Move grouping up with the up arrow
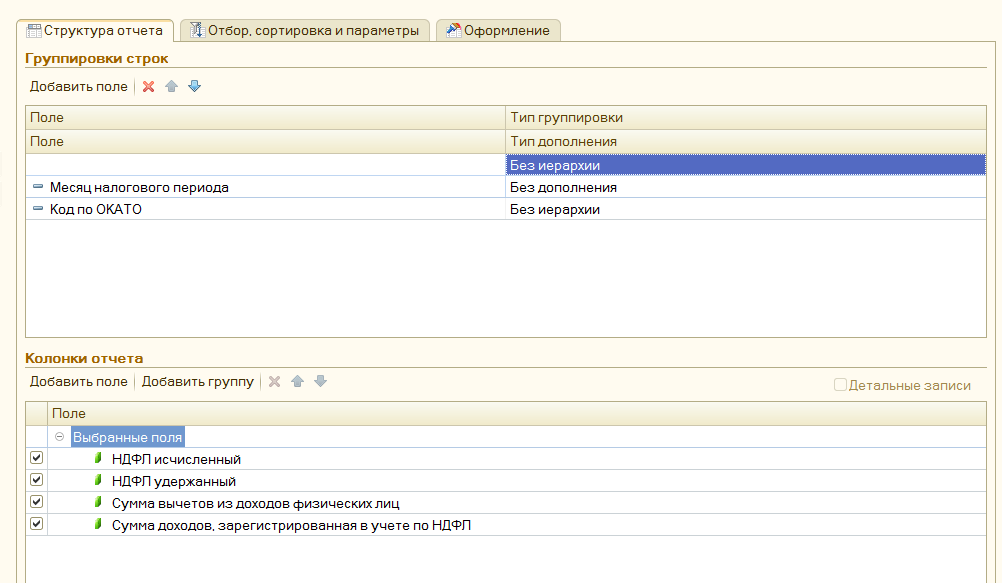The width and height of the screenshot is (1002, 583). pyautogui.click(x=172, y=87)
